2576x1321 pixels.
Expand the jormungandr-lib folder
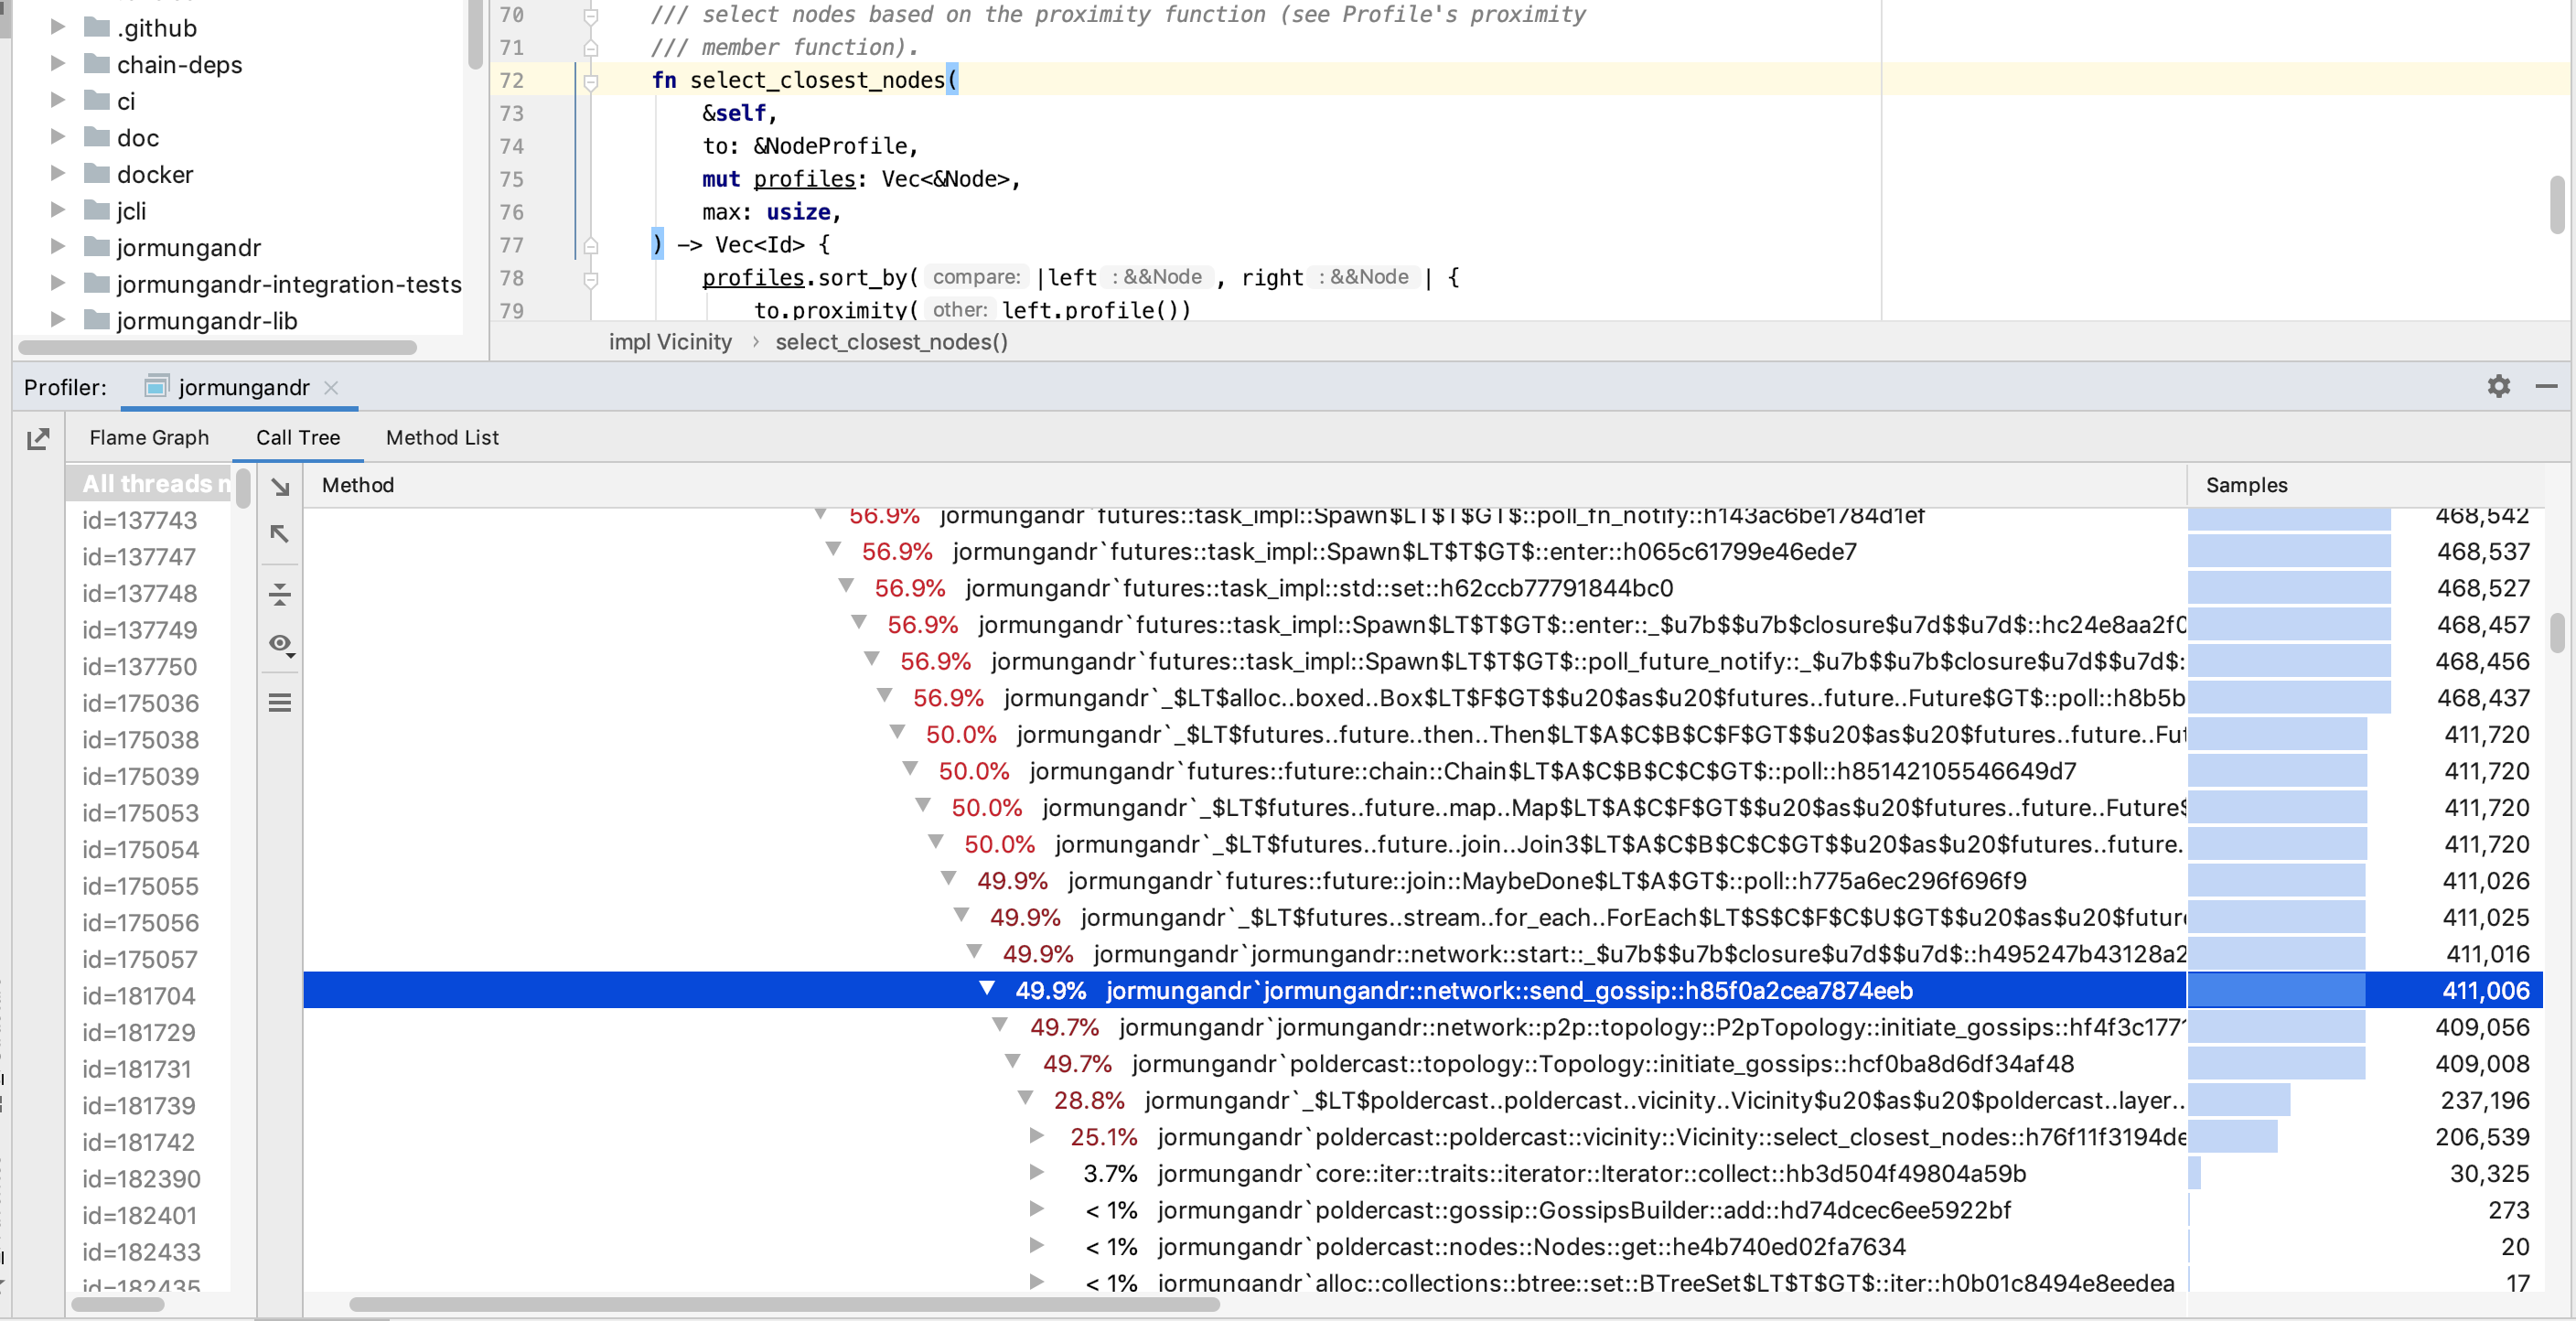click(x=58, y=320)
